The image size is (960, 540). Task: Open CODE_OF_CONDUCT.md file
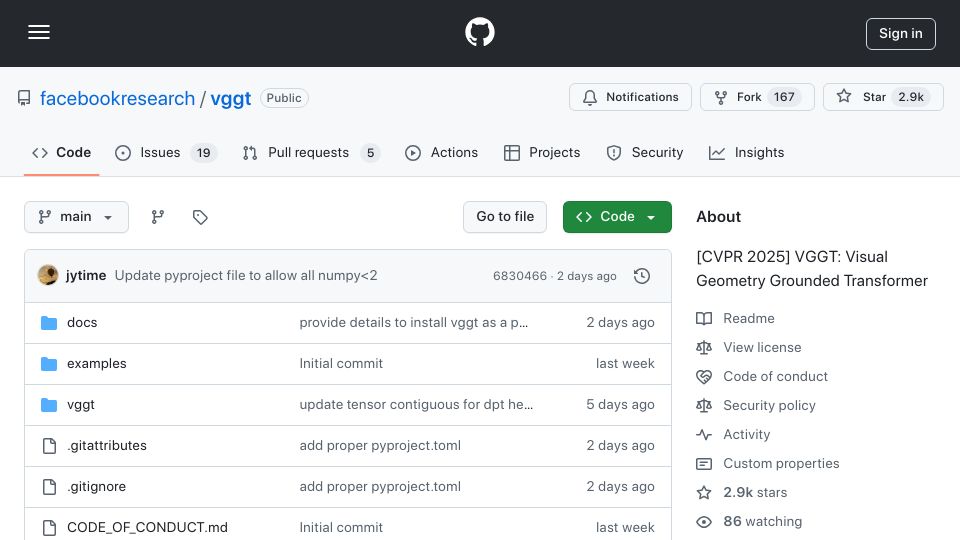tap(147, 527)
